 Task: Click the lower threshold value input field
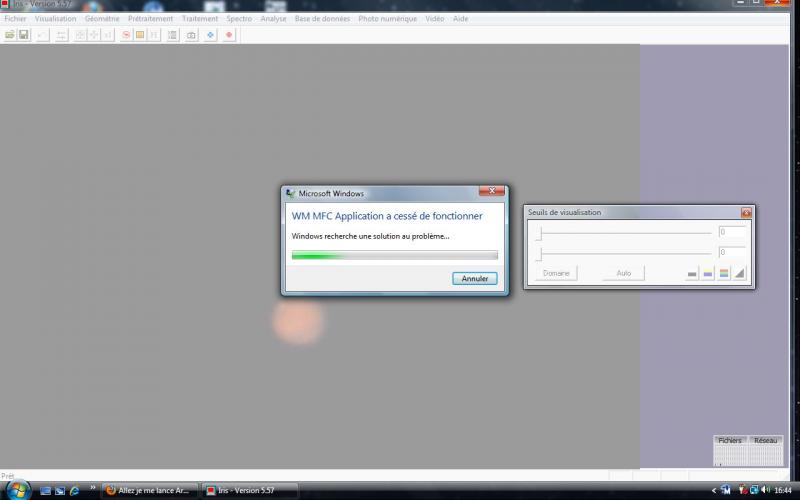point(732,252)
